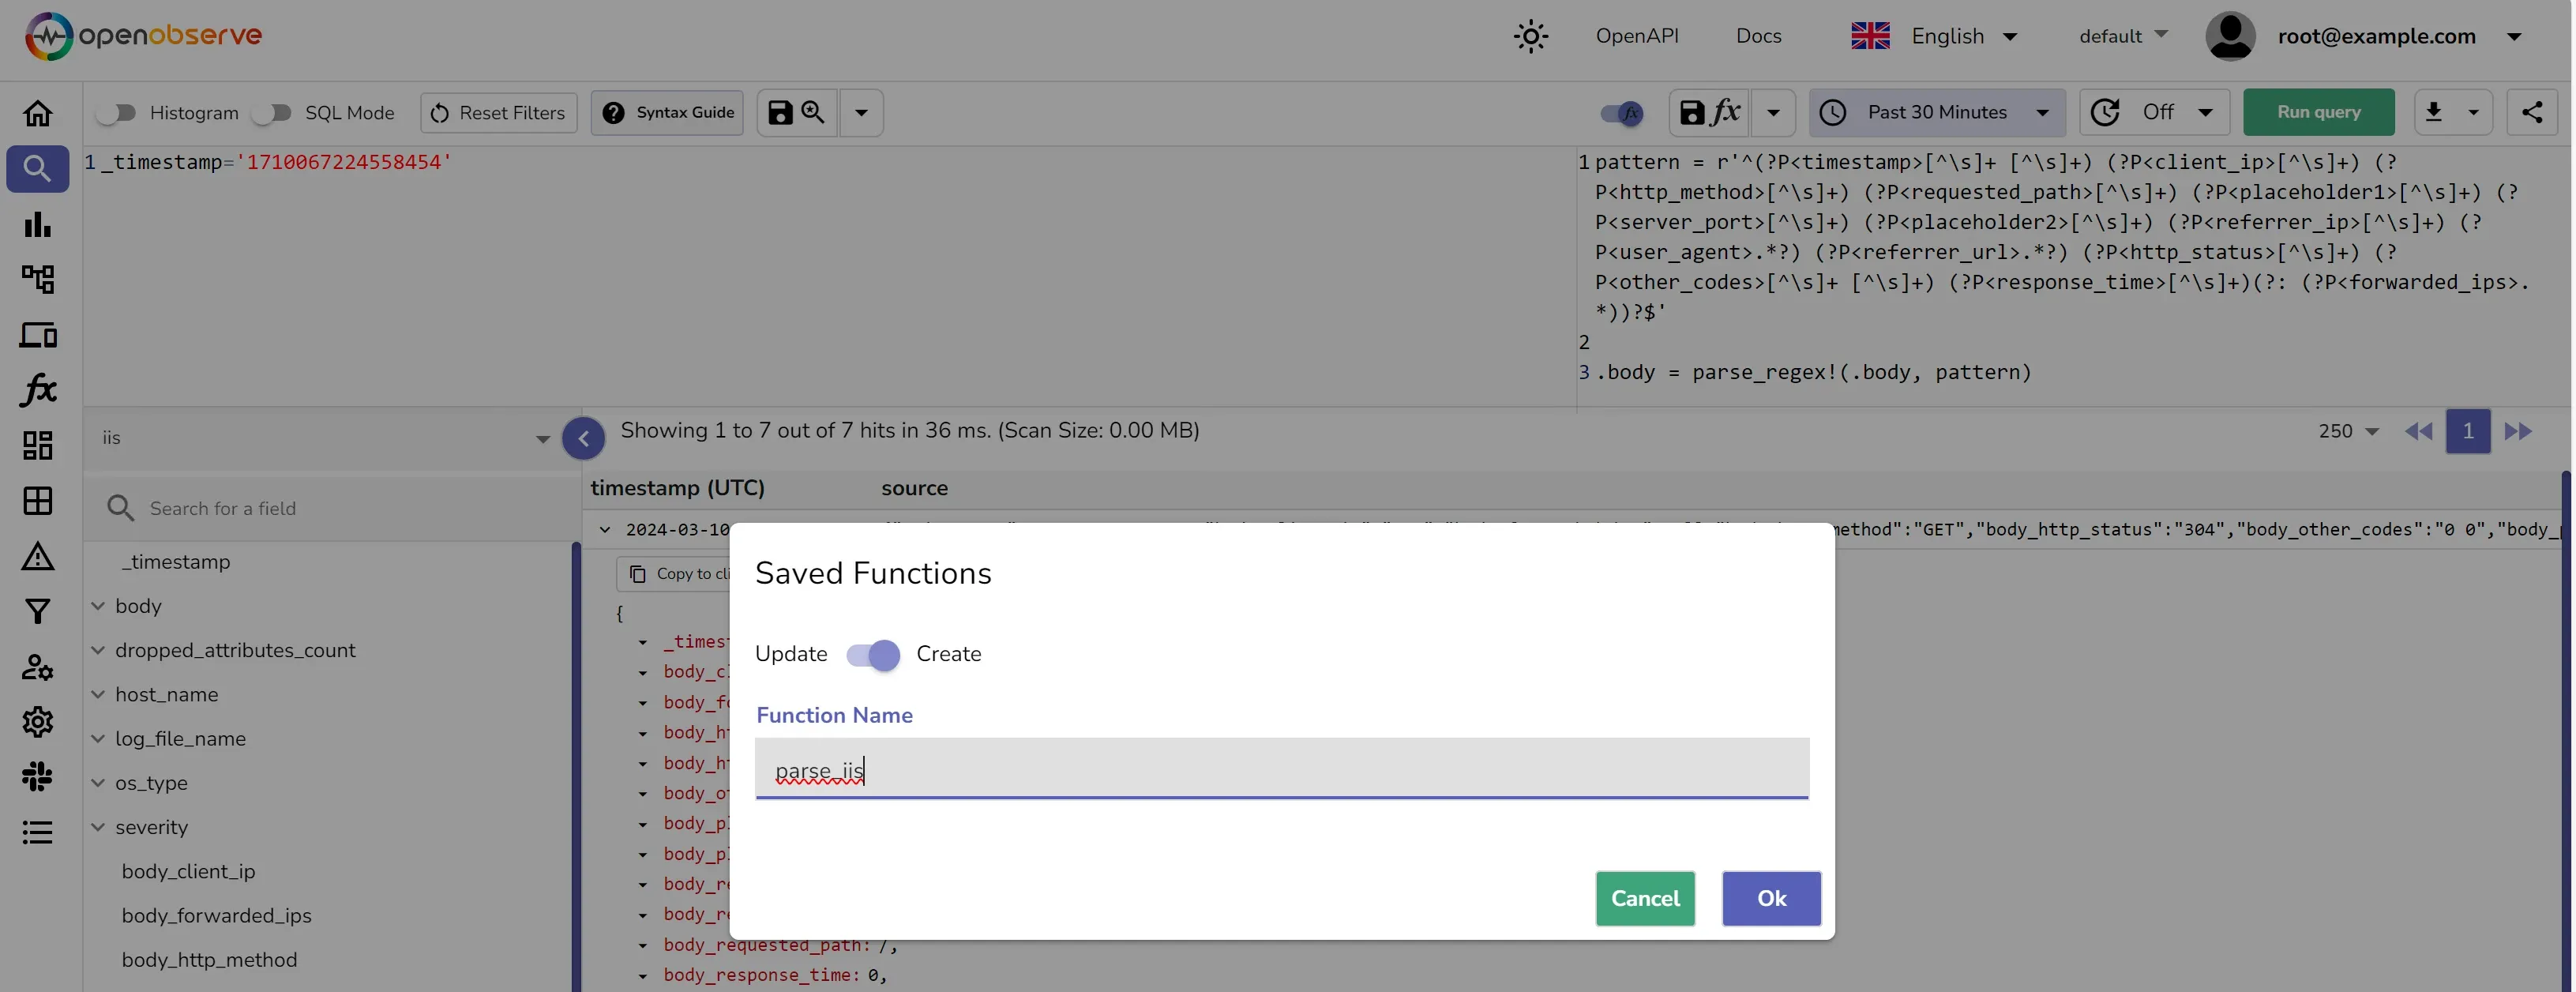Open the 250 results-per-page dropdown
This screenshot has height=992, width=2576.
2346,431
